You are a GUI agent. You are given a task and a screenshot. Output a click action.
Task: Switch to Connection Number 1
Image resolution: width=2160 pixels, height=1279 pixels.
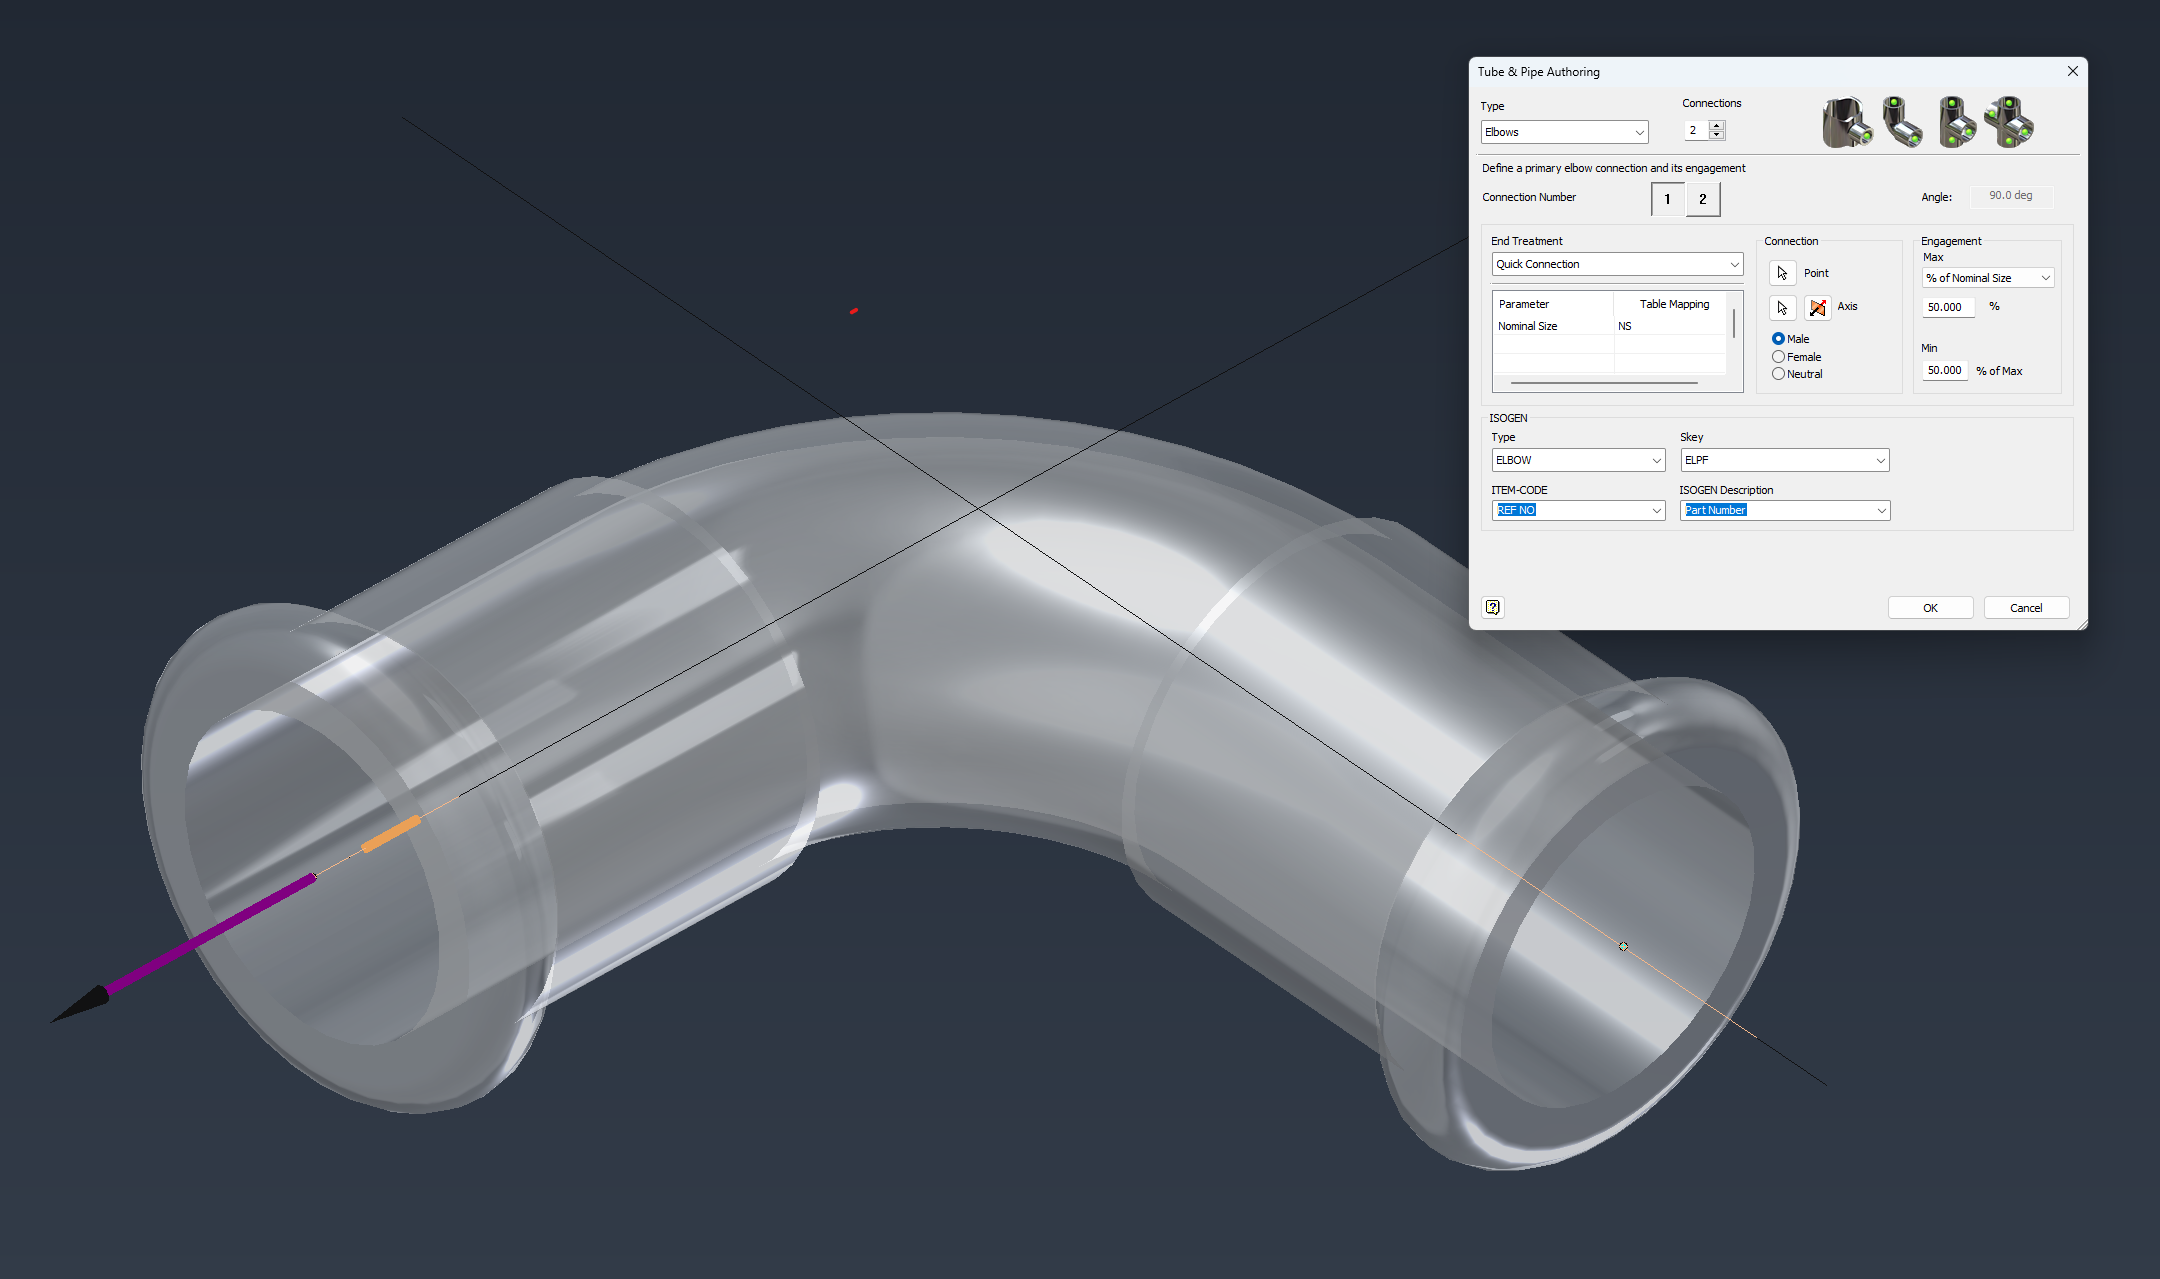[1667, 199]
